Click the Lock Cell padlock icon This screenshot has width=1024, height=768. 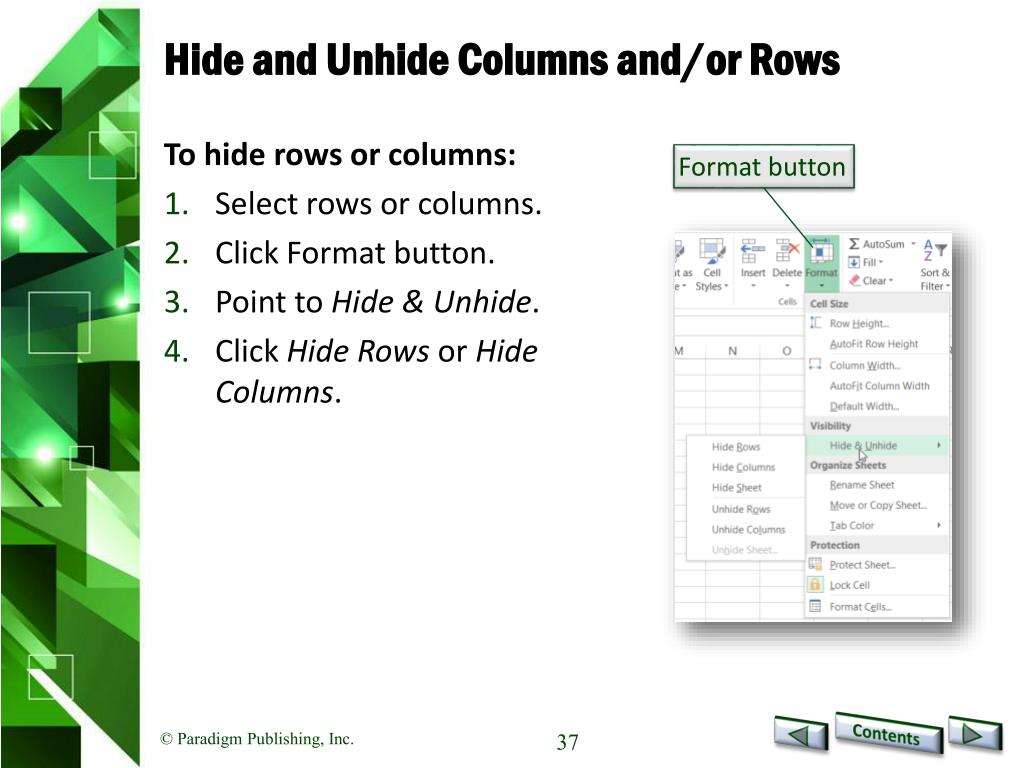point(815,584)
